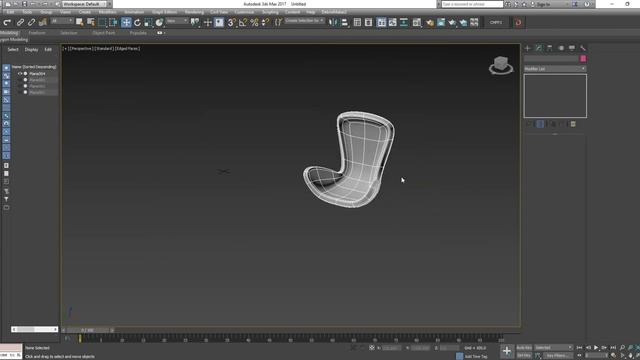Toggle the Scene Explorer icon

357,22
